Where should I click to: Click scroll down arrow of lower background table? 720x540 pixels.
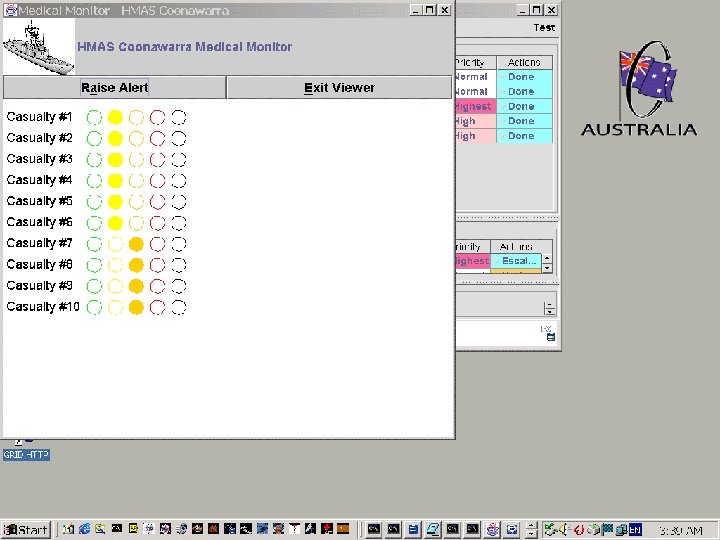(547, 268)
